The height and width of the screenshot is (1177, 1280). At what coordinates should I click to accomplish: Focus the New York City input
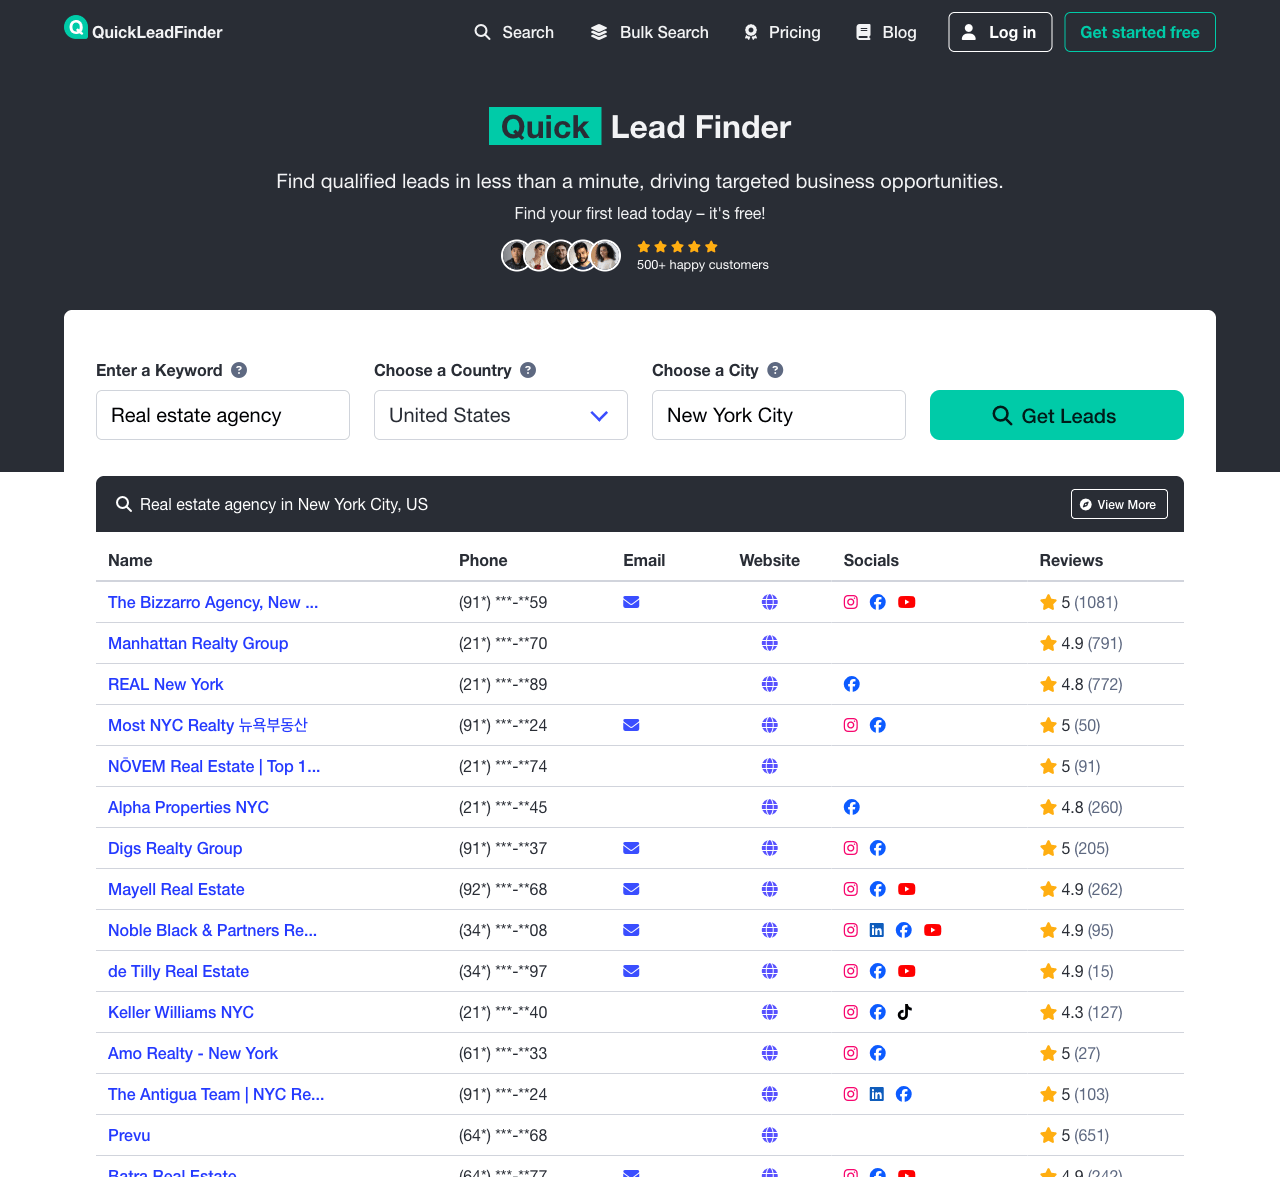779,415
